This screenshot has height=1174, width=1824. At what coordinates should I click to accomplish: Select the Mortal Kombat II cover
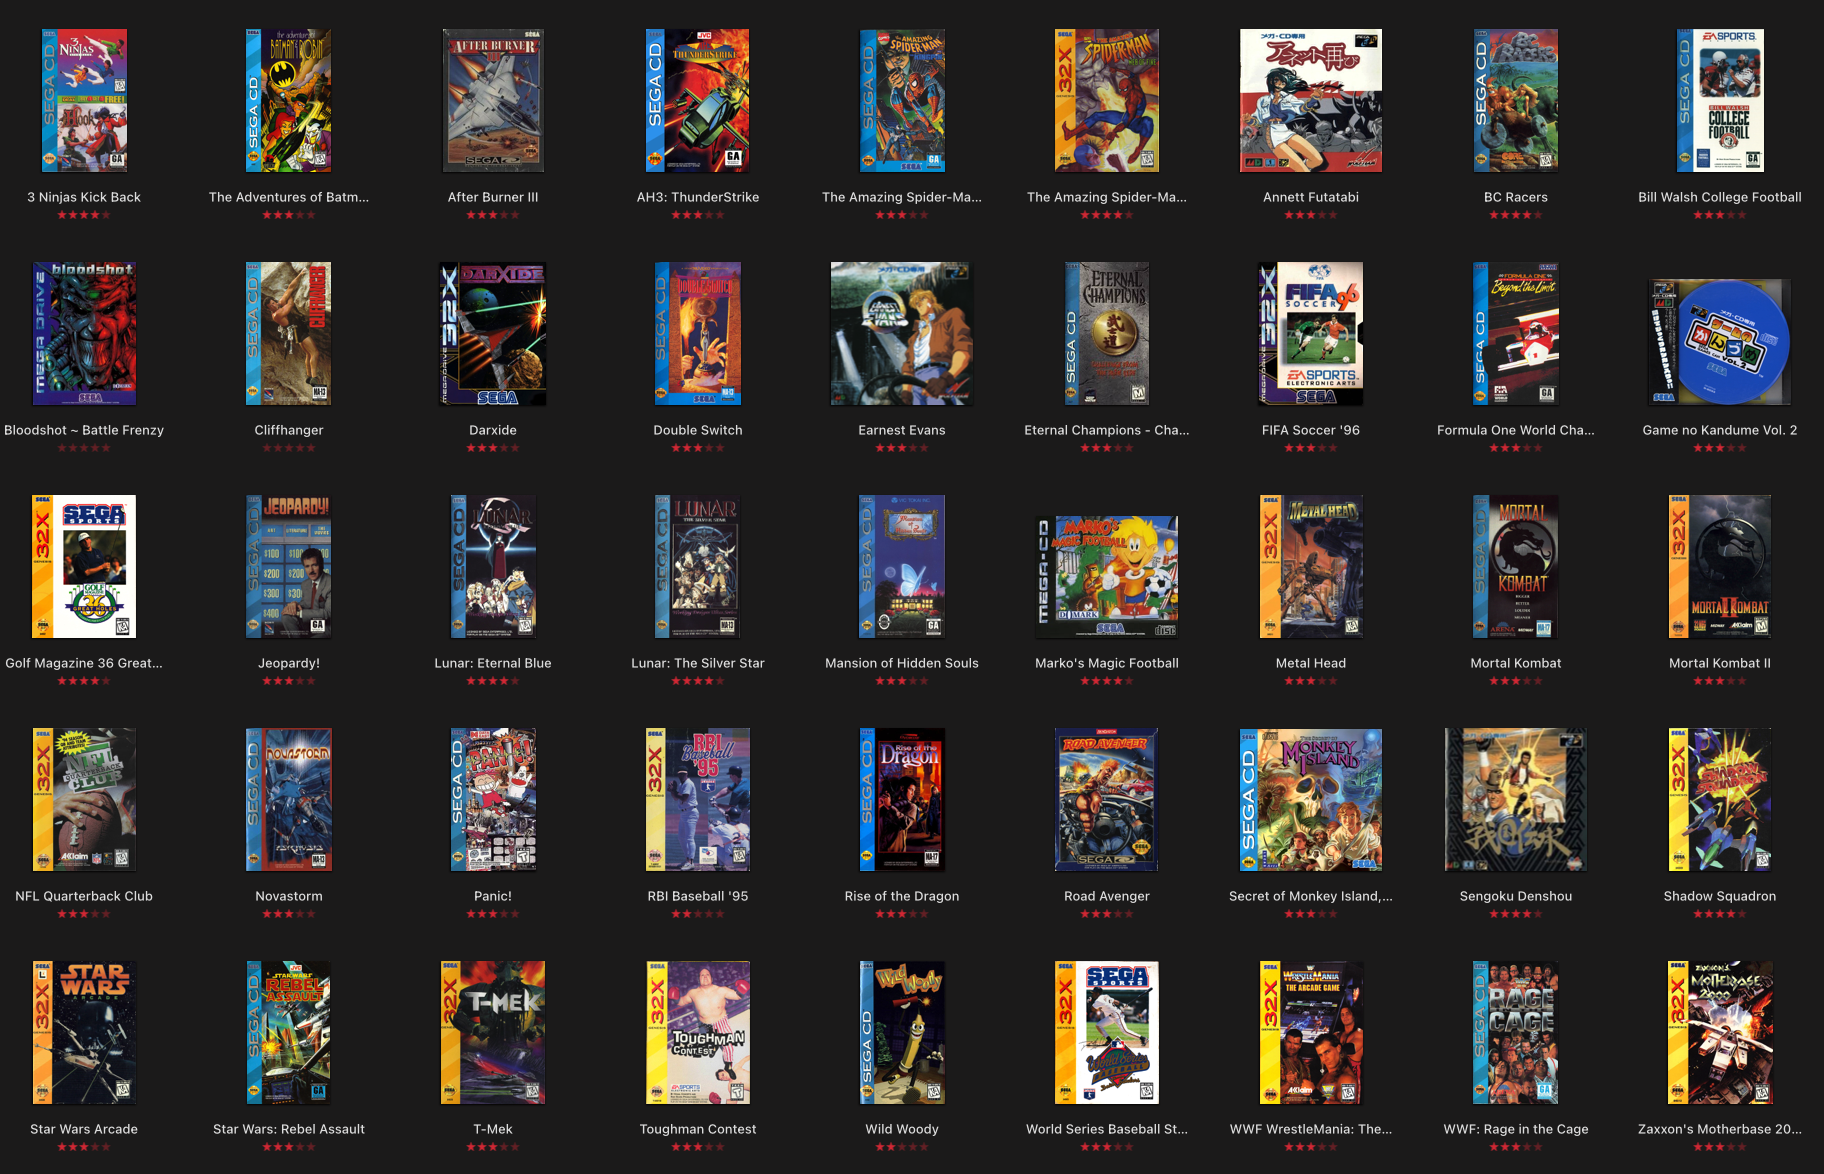(1720, 566)
